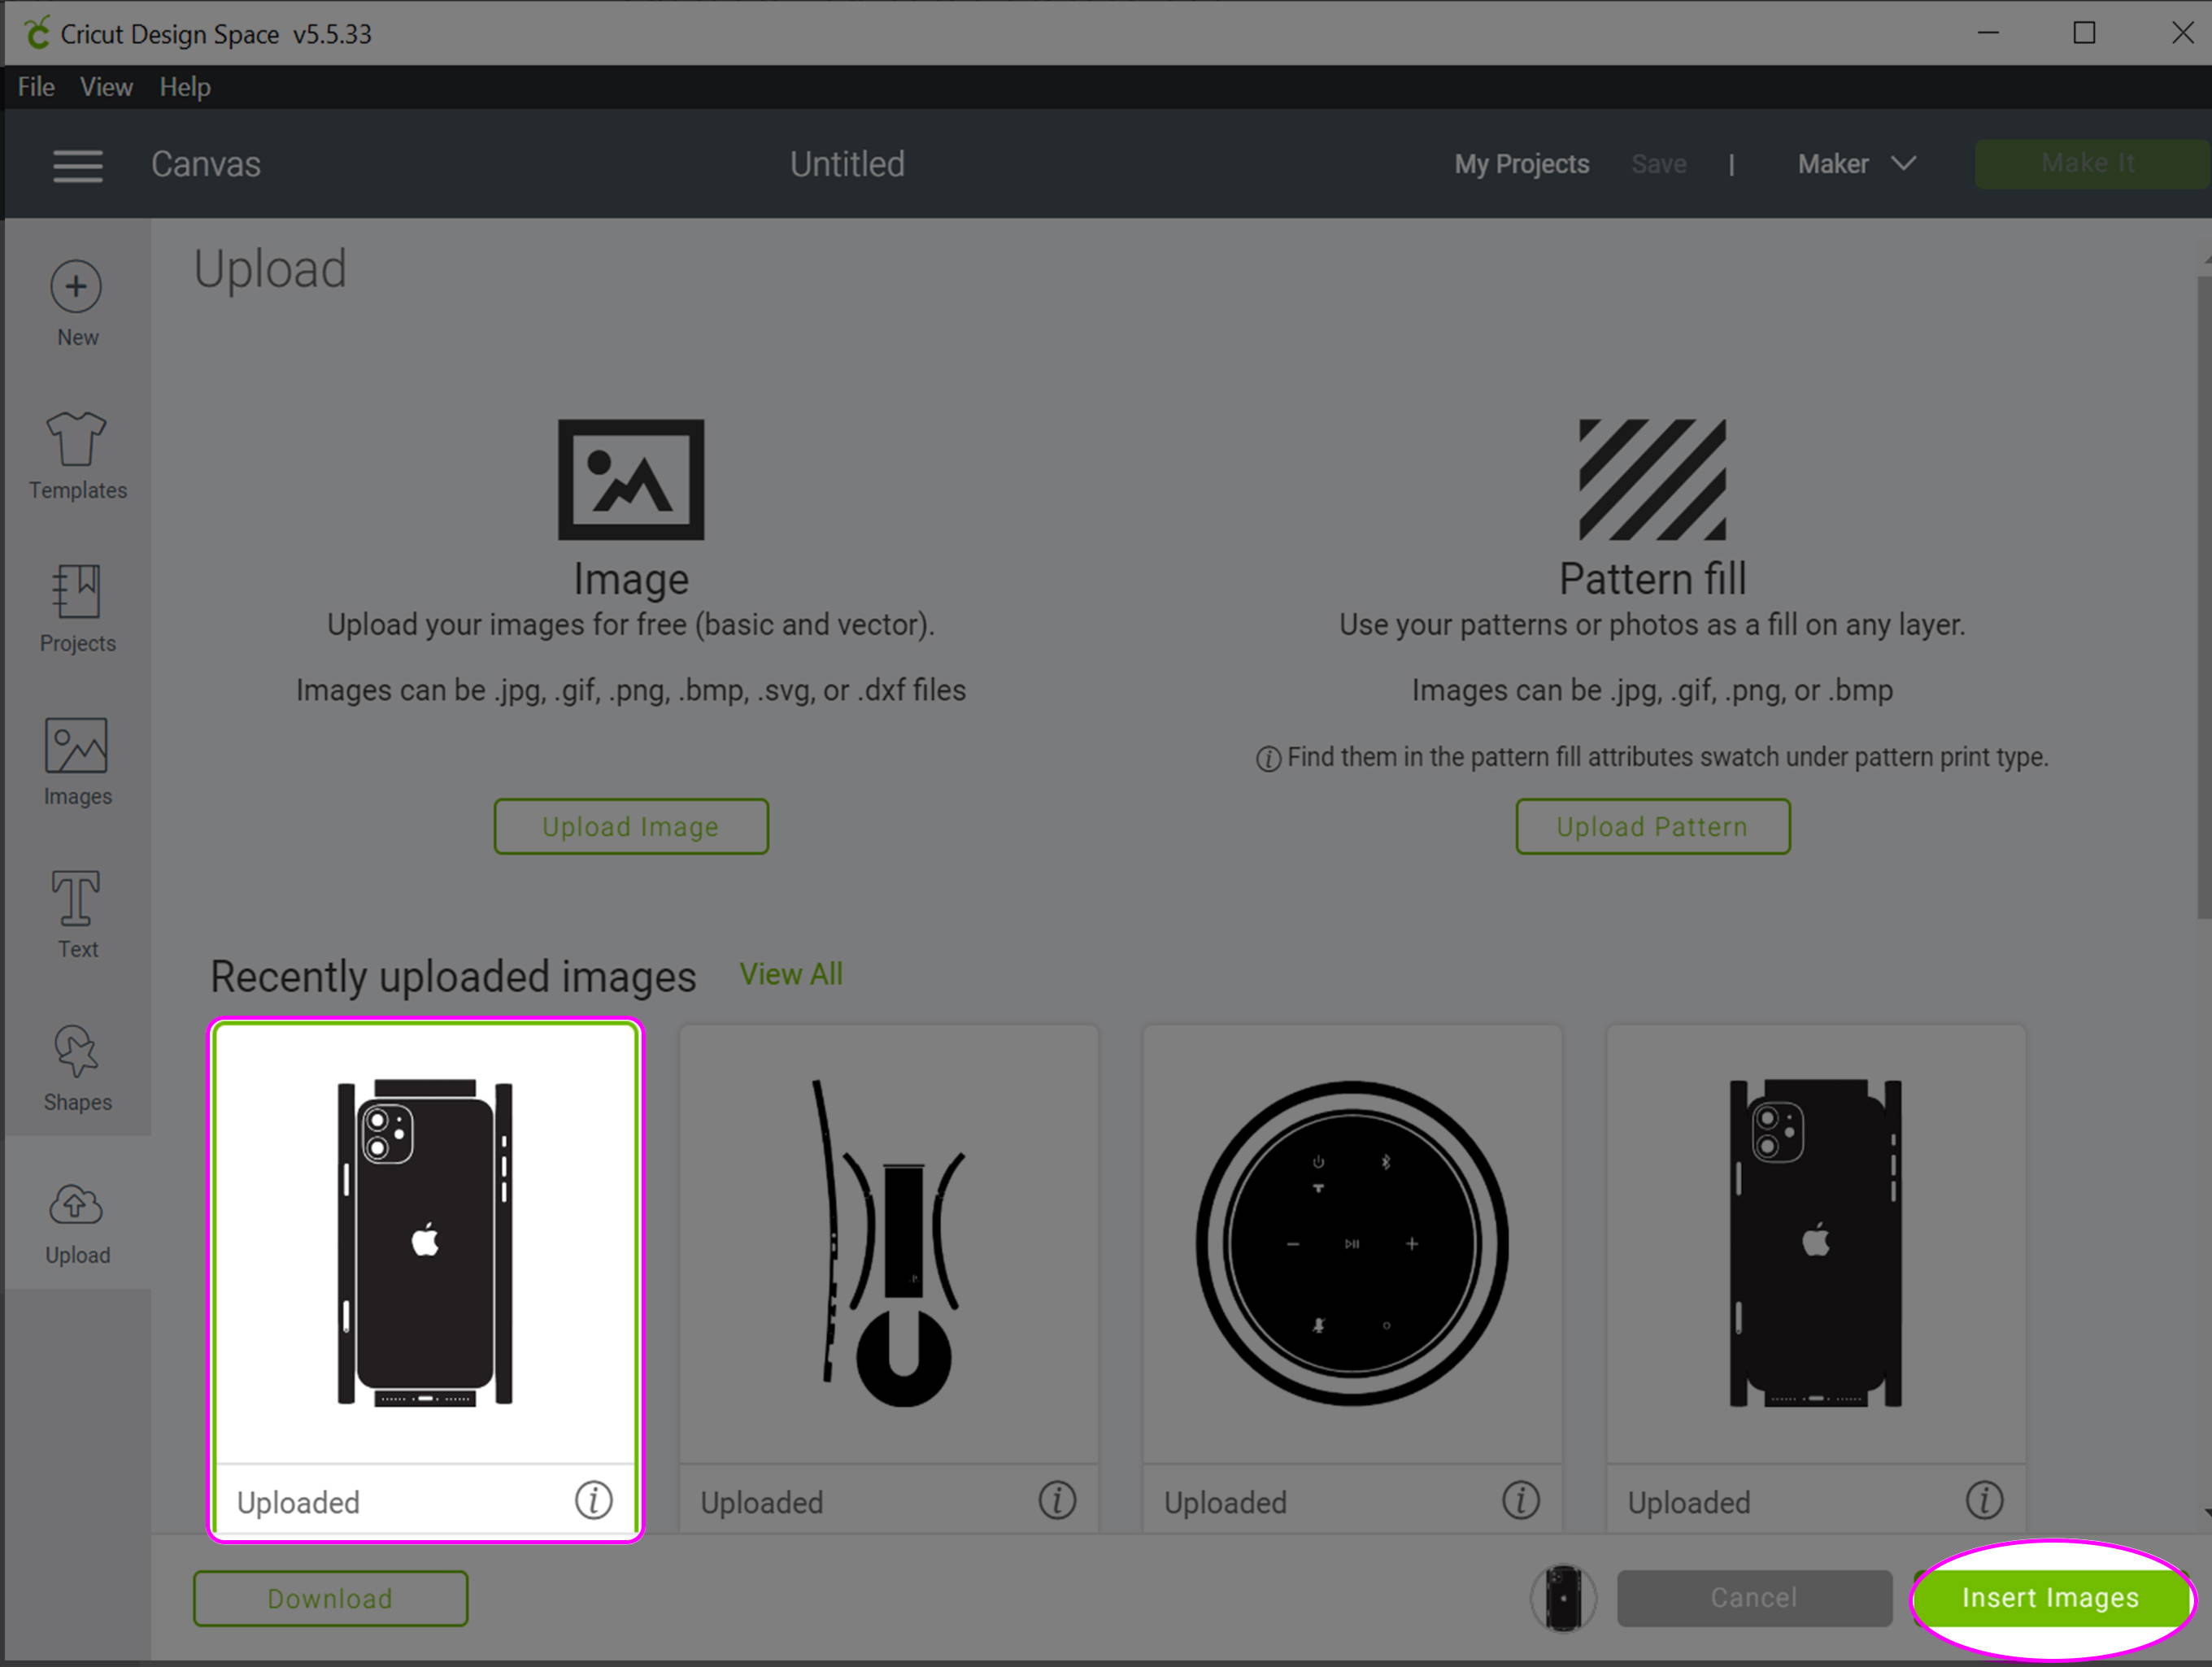Screen dimensions: 2212x1667
Task: Show info for the fourth uploaded image
Action: (x=1985, y=1500)
